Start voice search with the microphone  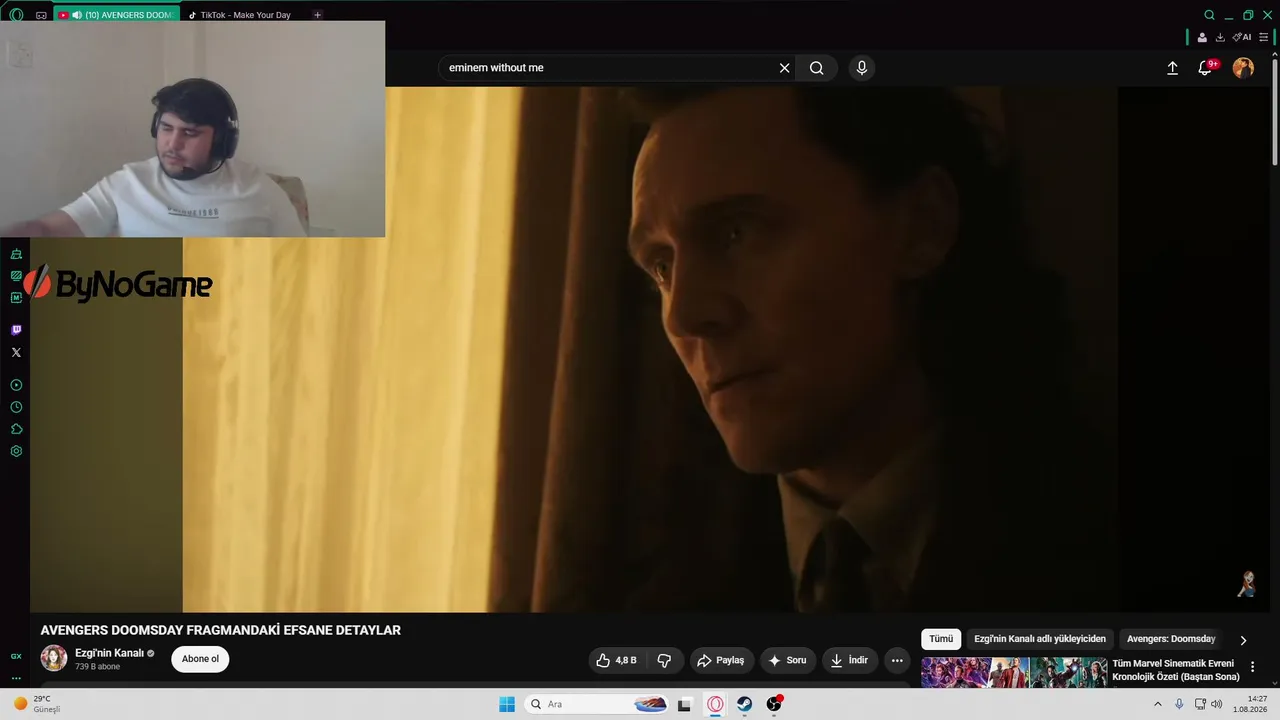point(862,68)
